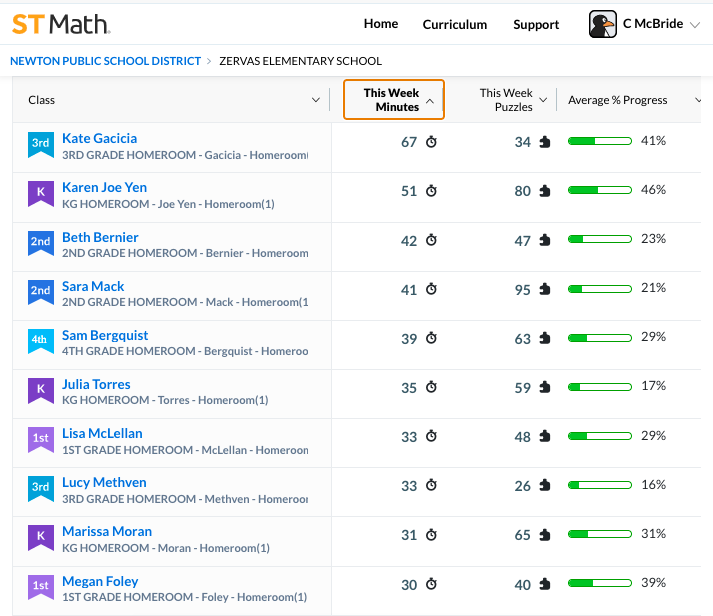Click the 1st grade badge for Lisa McLellan

[41, 440]
